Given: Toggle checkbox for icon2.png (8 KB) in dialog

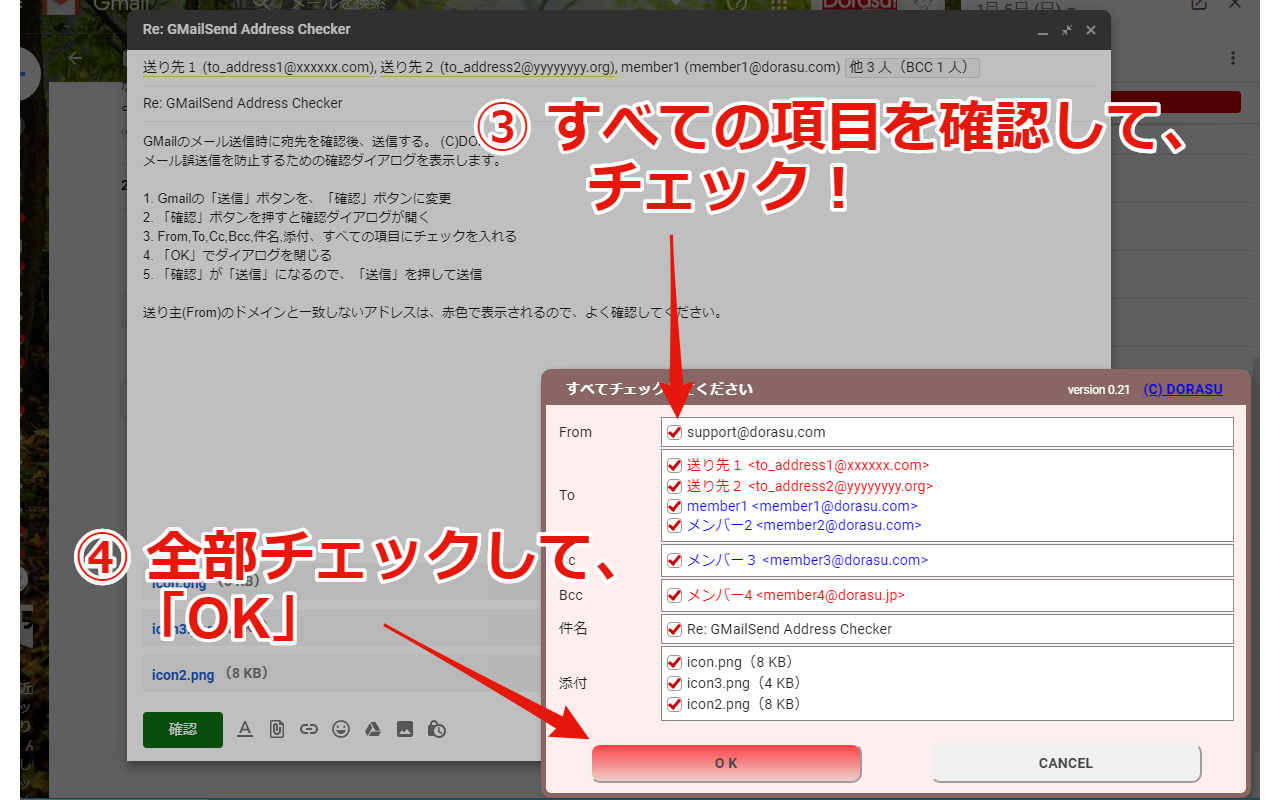Looking at the screenshot, I should [x=674, y=705].
